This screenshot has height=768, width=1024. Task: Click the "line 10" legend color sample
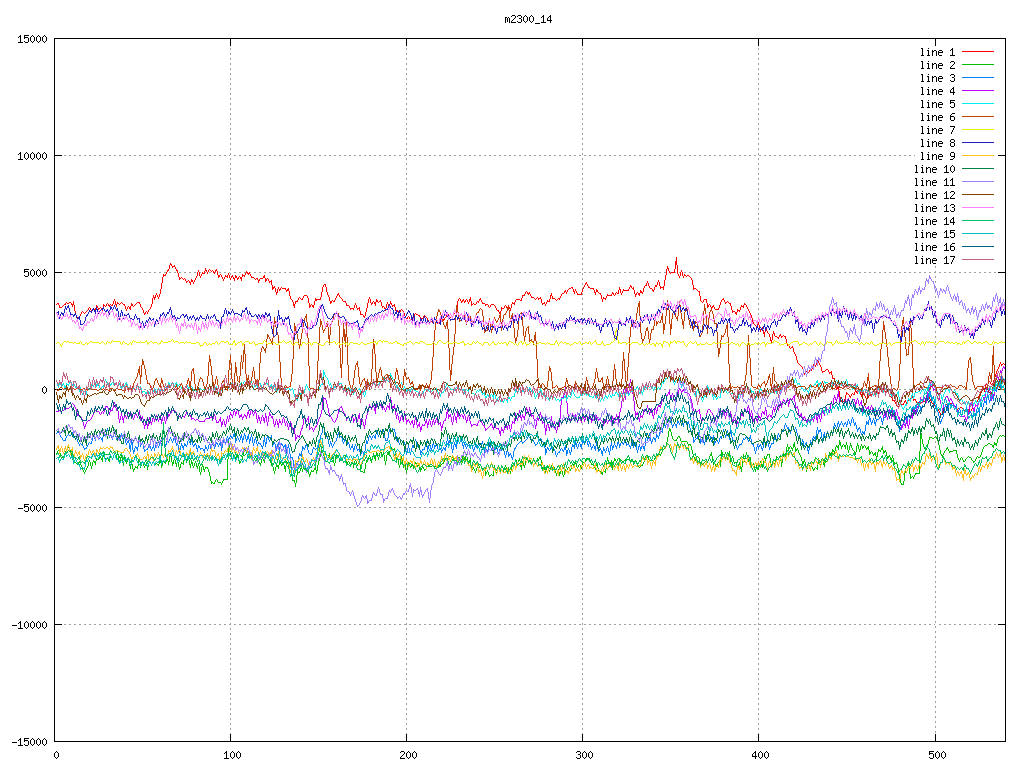978,169
